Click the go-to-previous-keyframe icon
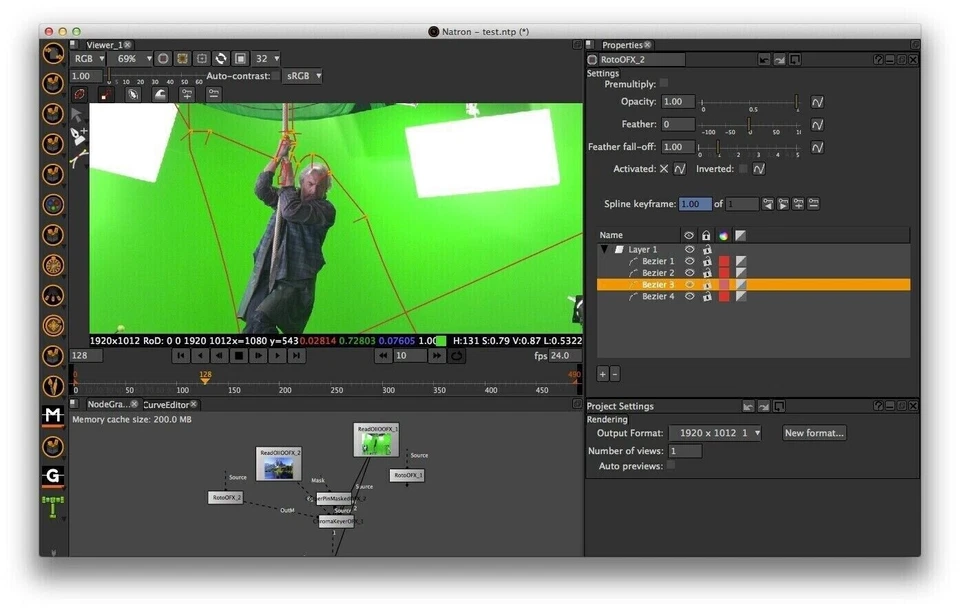The image size is (960, 611). tap(767, 203)
